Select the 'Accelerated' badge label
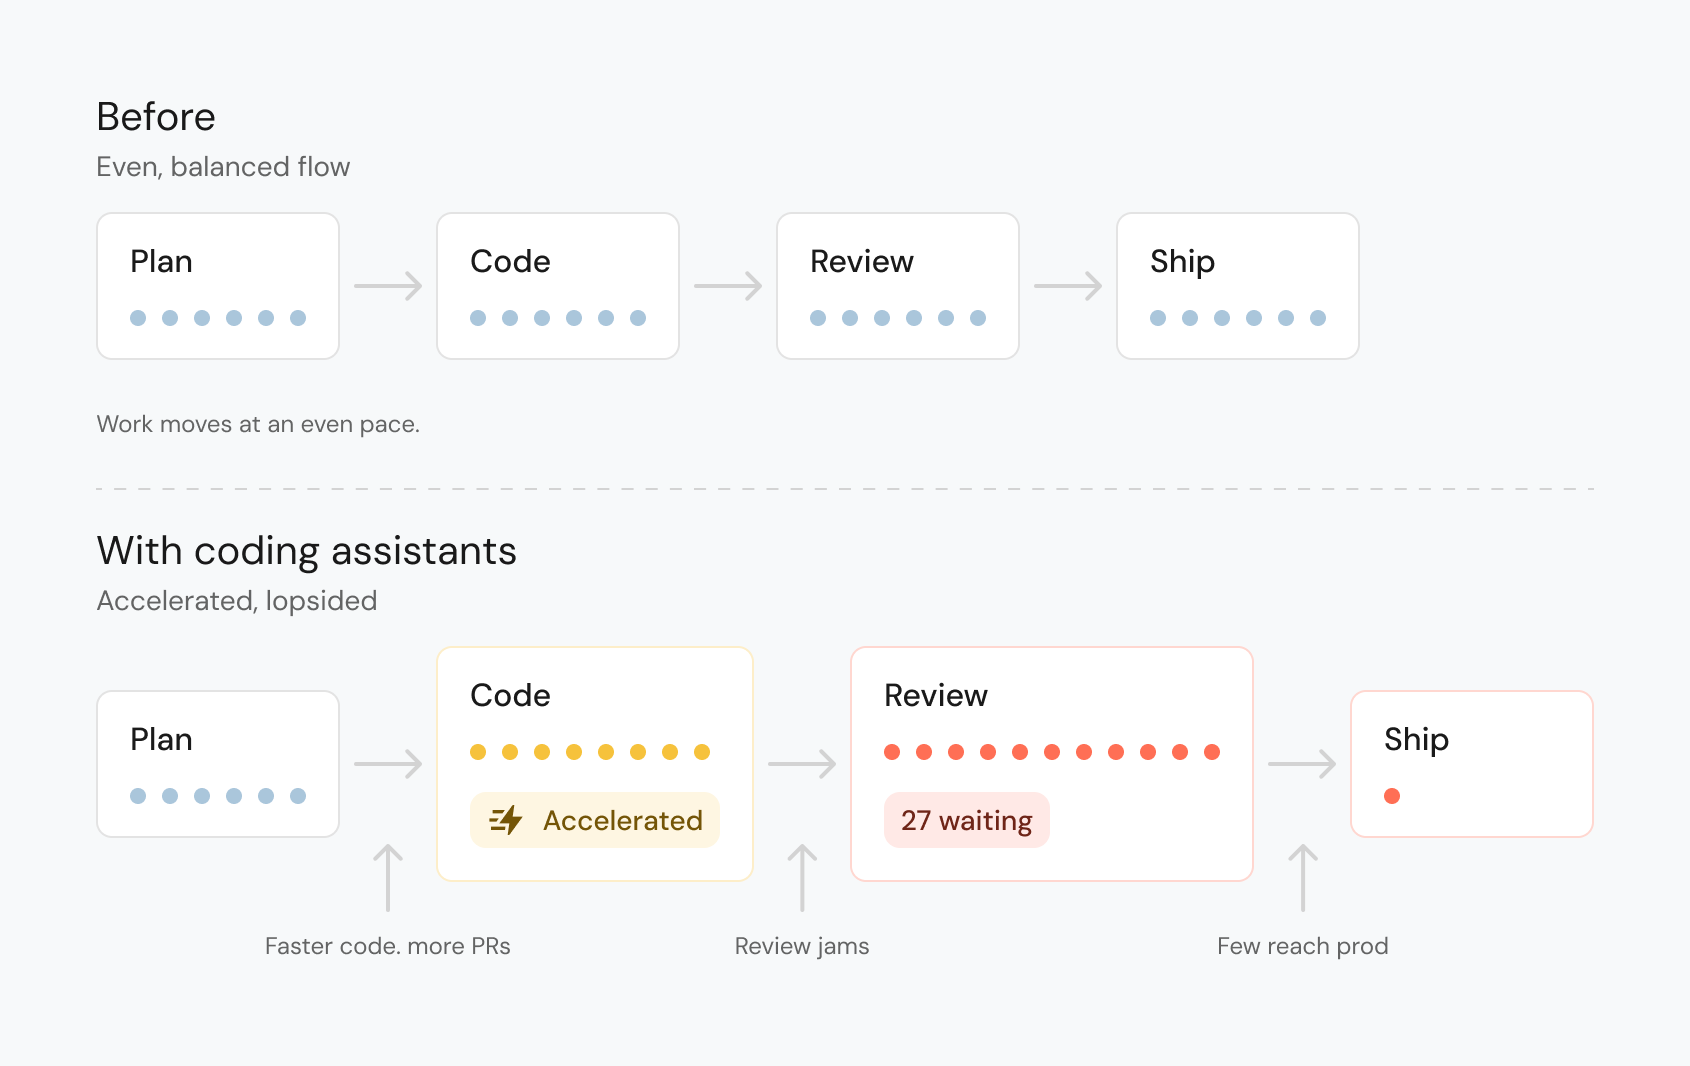This screenshot has width=1690, height=1066. 623,821
